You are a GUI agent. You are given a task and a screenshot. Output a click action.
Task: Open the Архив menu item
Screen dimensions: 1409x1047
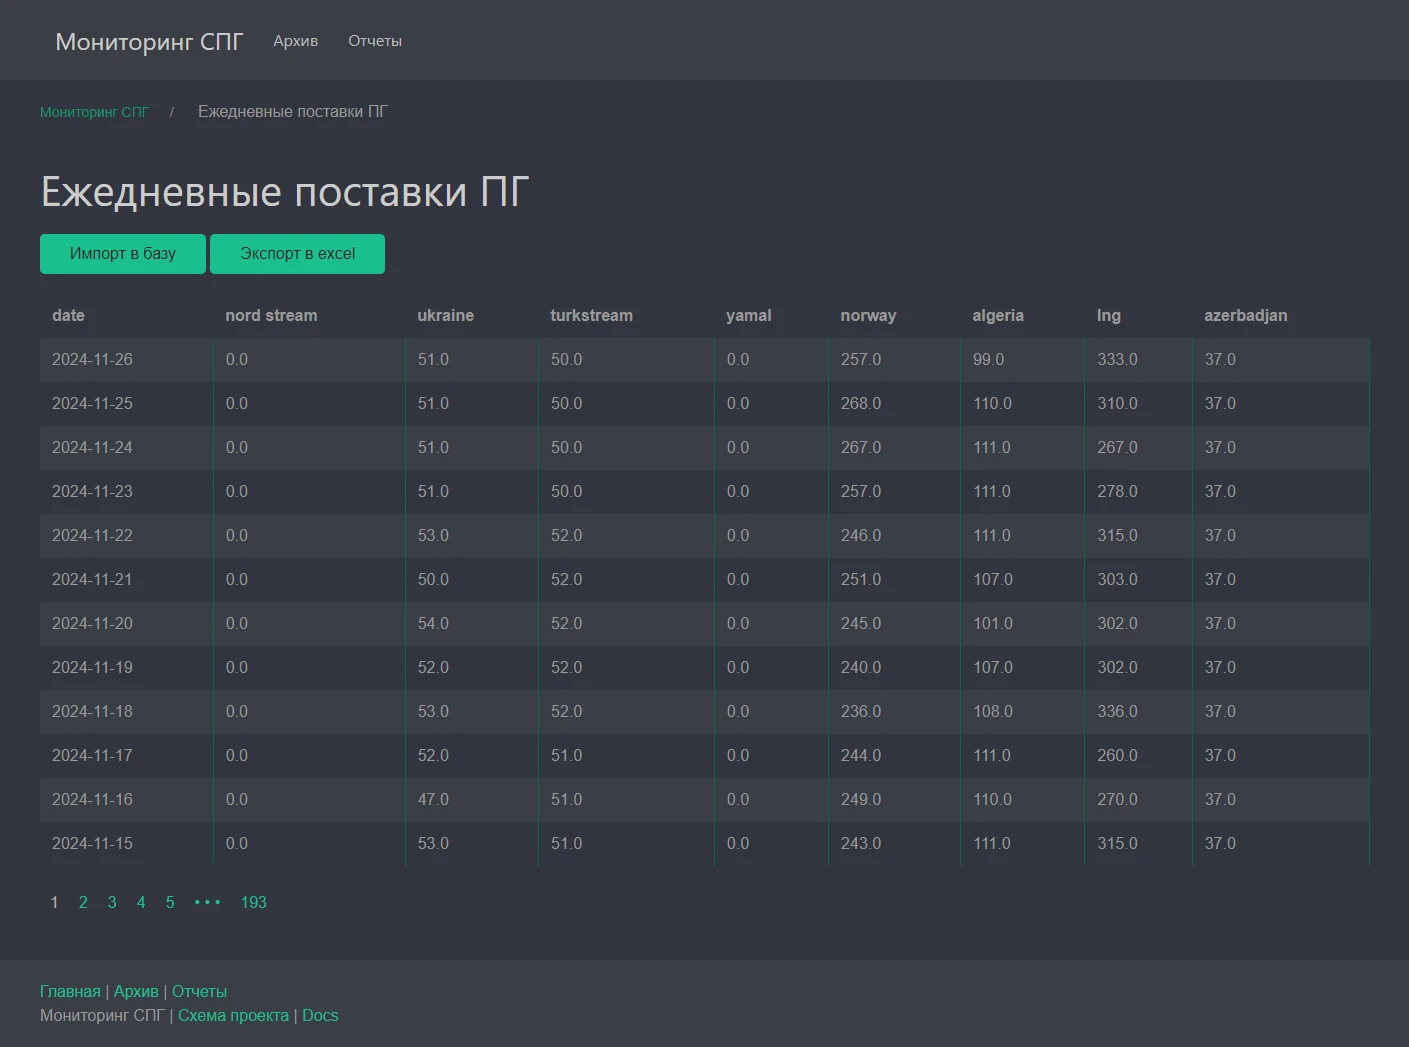[x=294, y=40]
